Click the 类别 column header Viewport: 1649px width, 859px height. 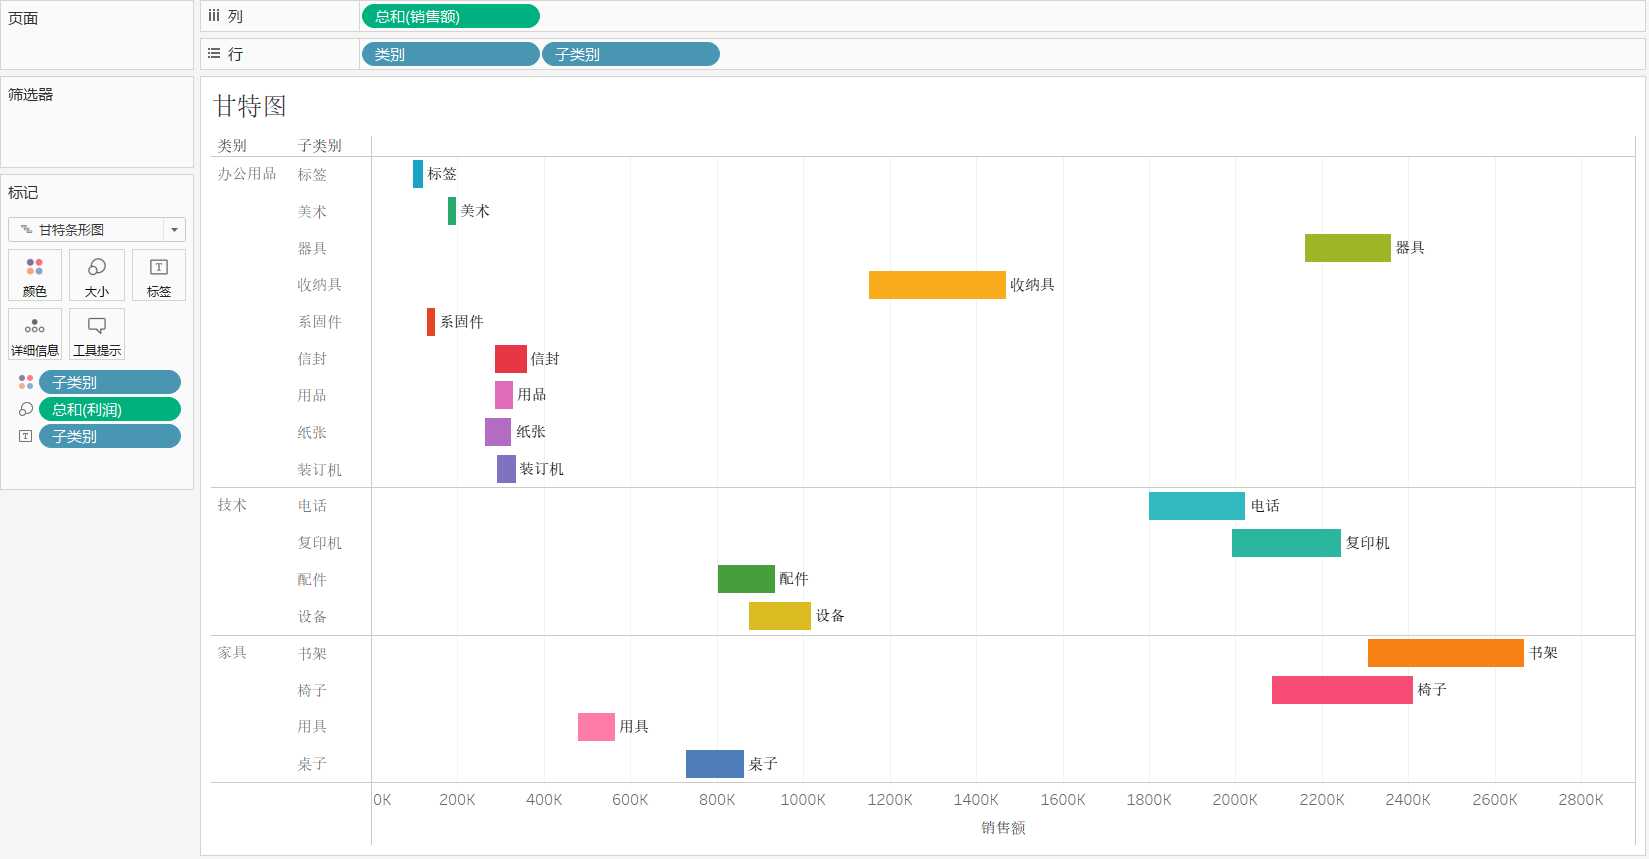232,146
